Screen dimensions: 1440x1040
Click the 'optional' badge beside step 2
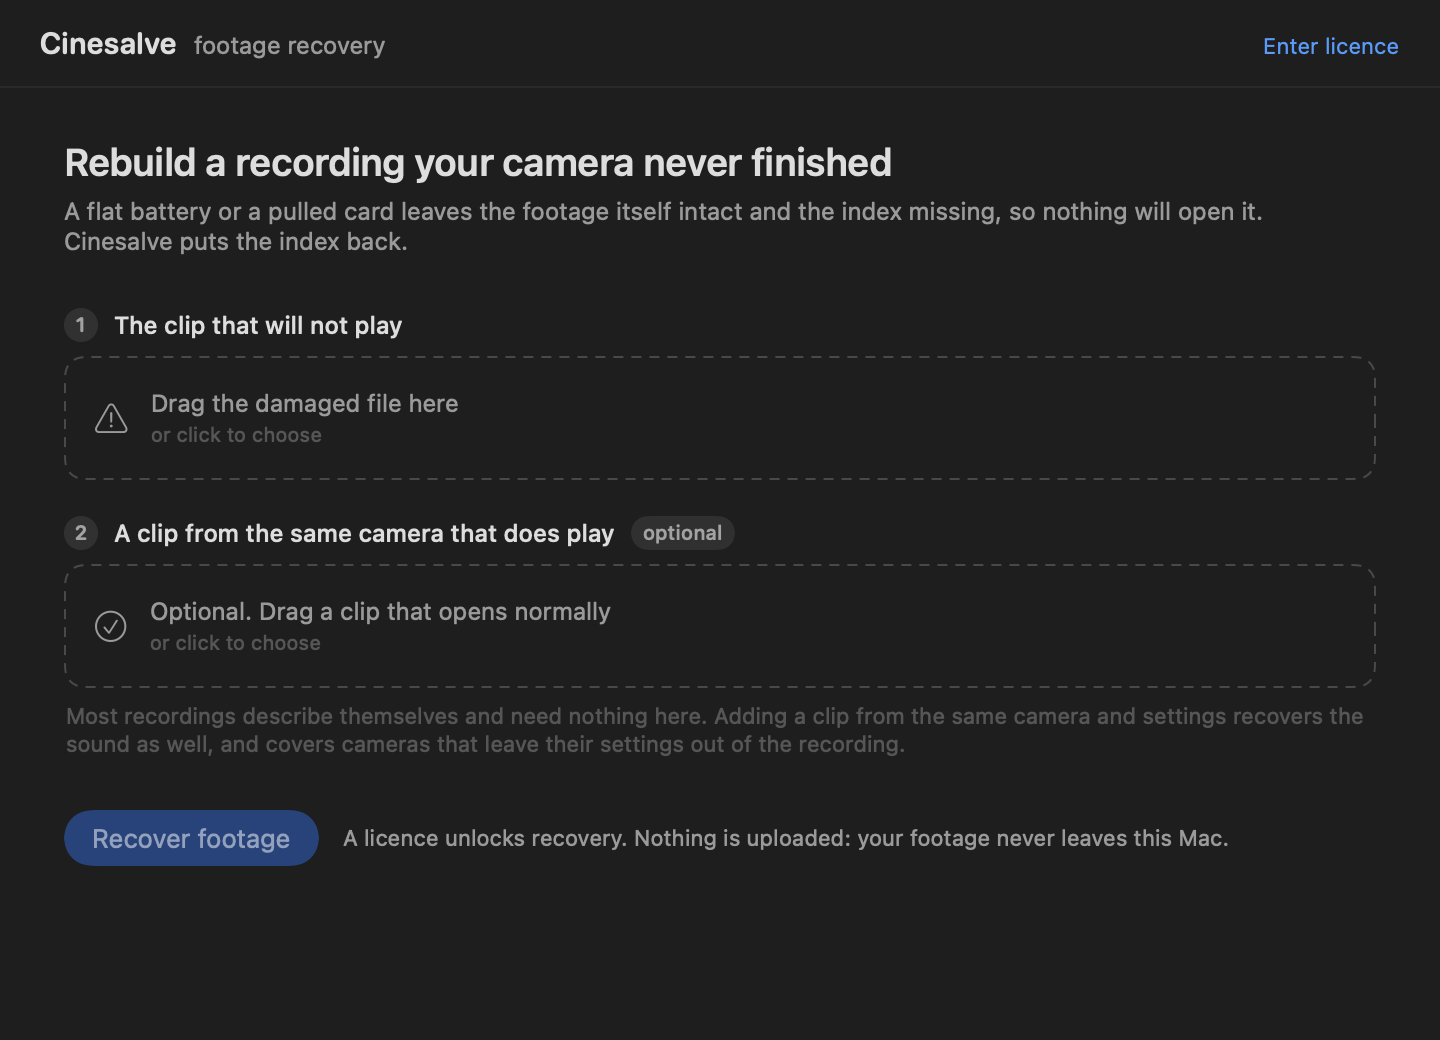click(x=683, y=533)
